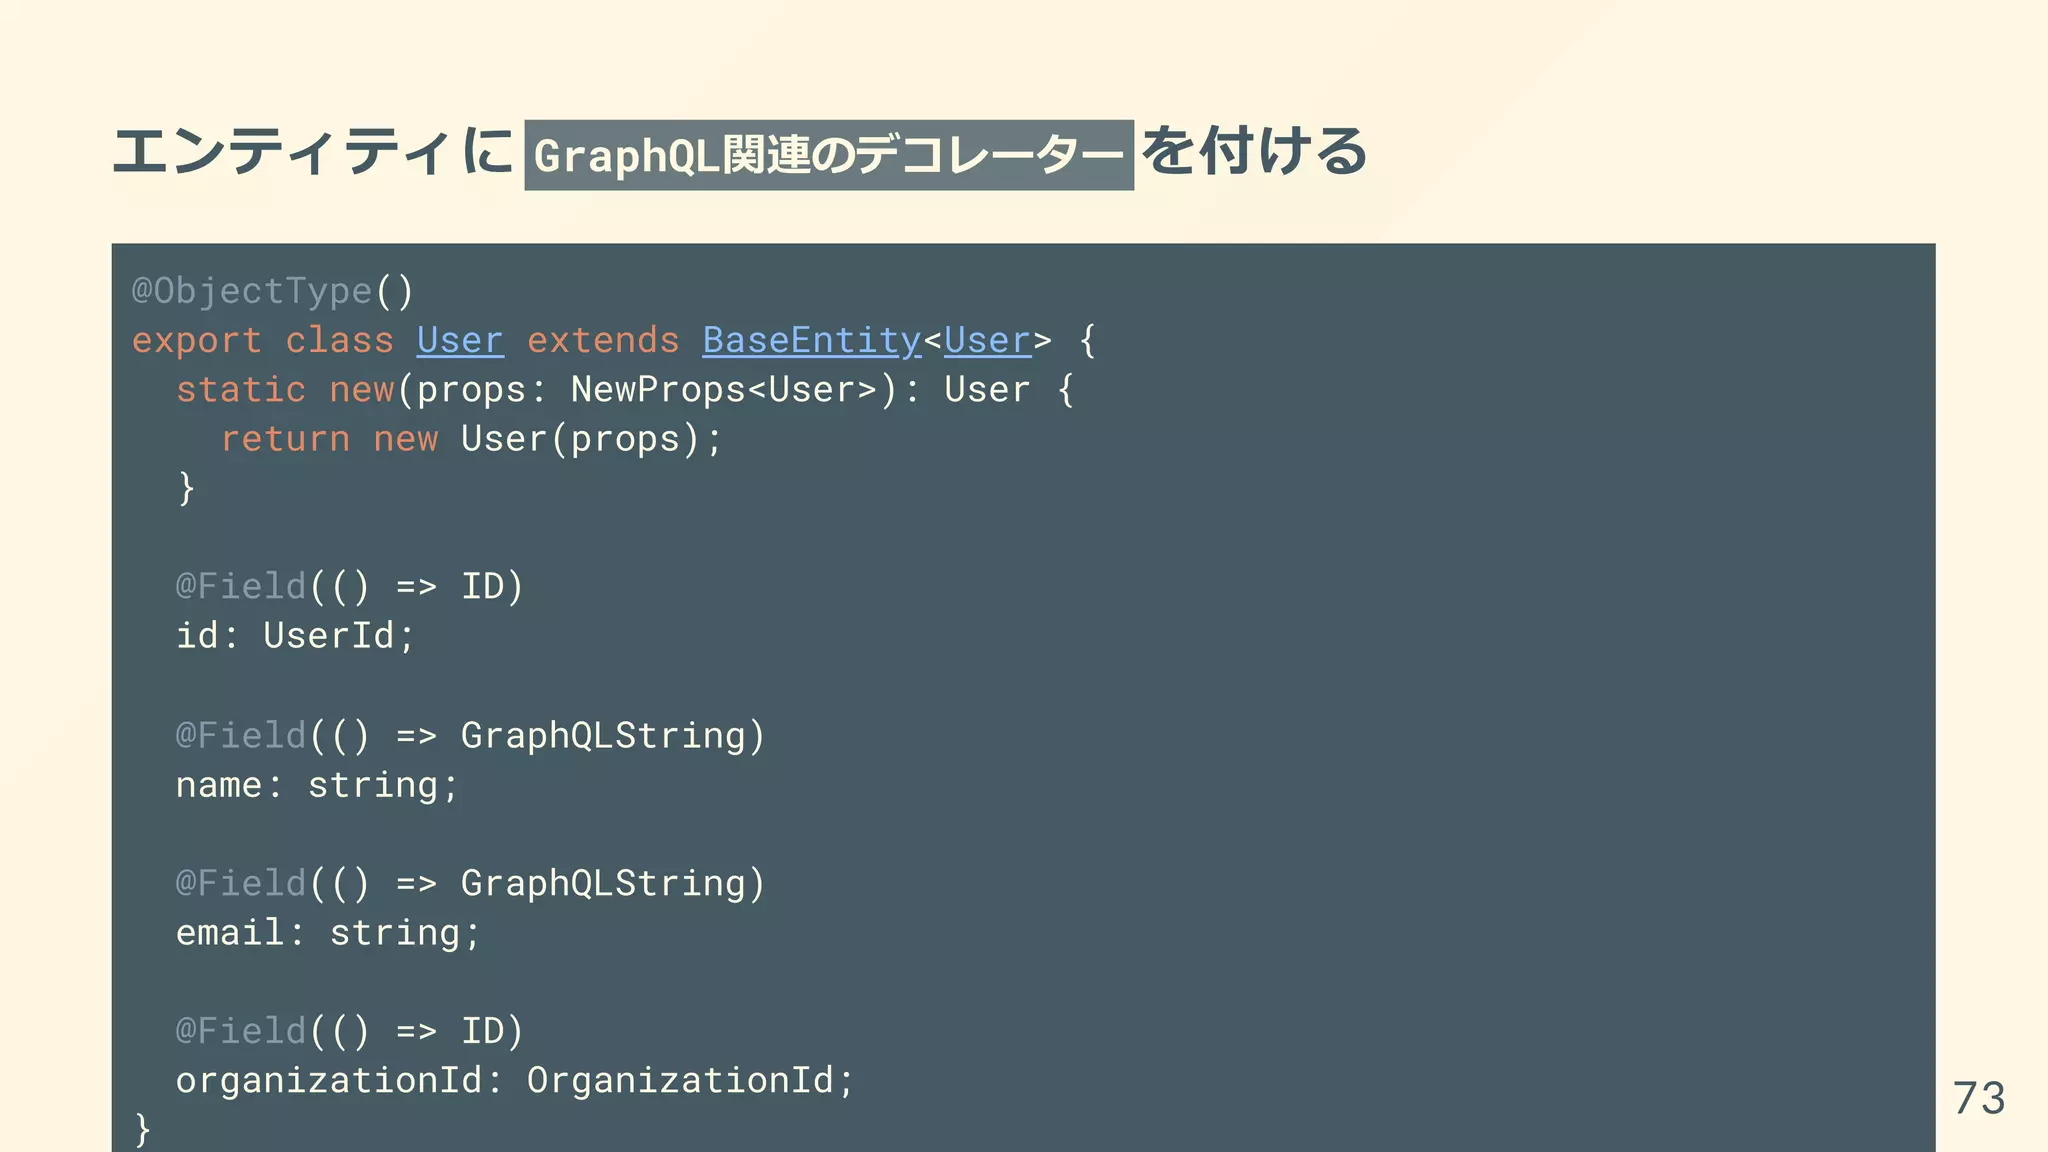Click the User link inside BaseEntity generic brackets

coord(987,340)
